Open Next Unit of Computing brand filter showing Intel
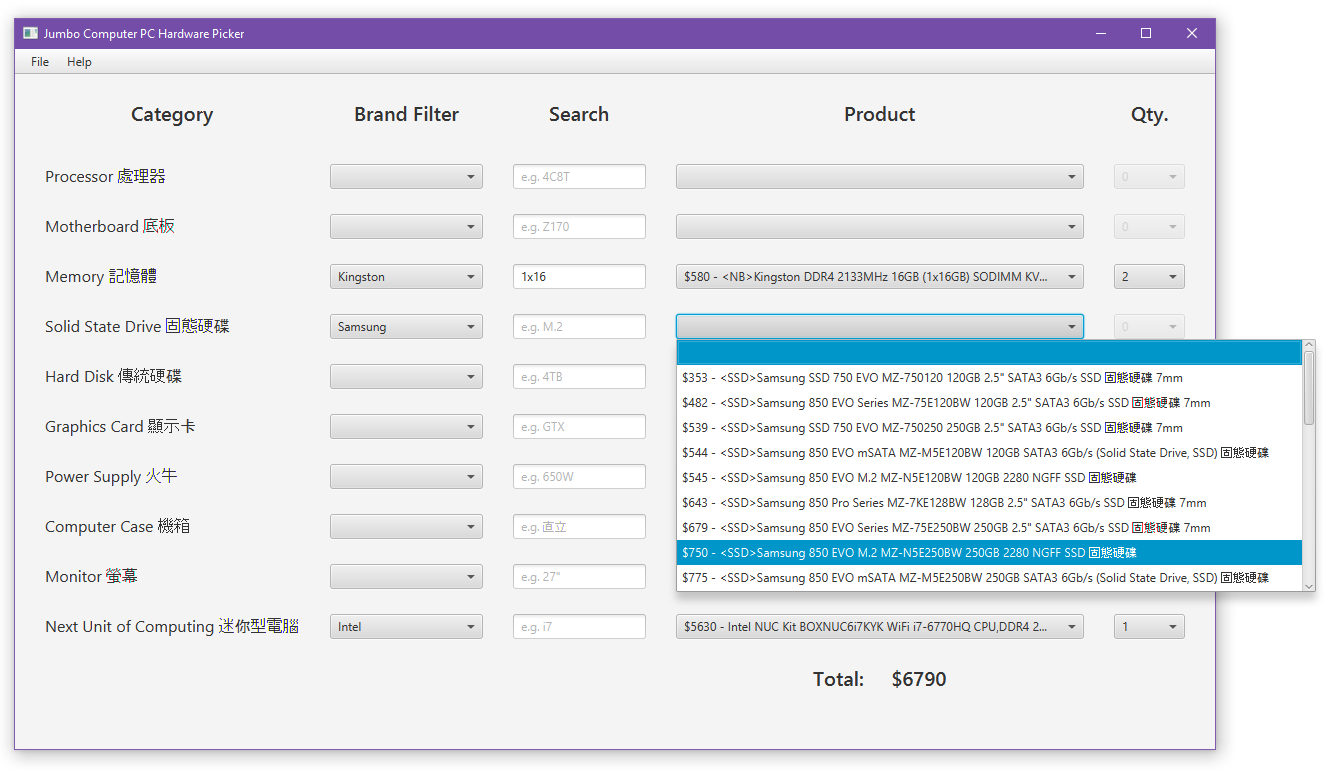Viewport: 1337px width, 777px height. (406, 627)
